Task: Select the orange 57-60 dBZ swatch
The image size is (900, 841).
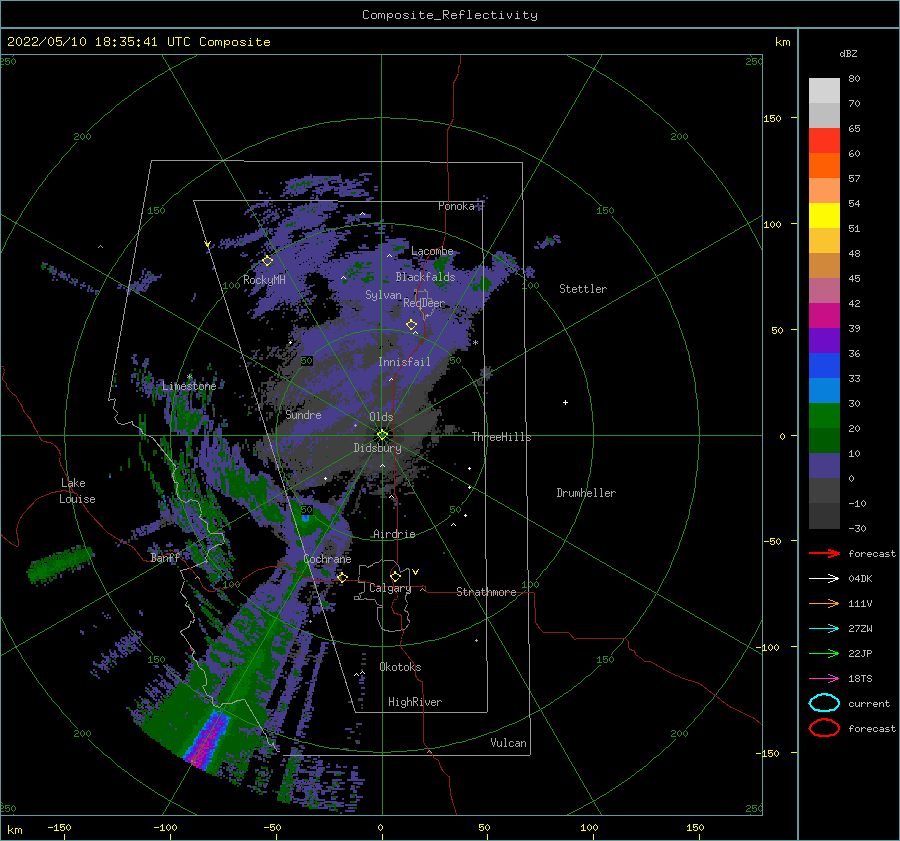Action: coord(824,166)
